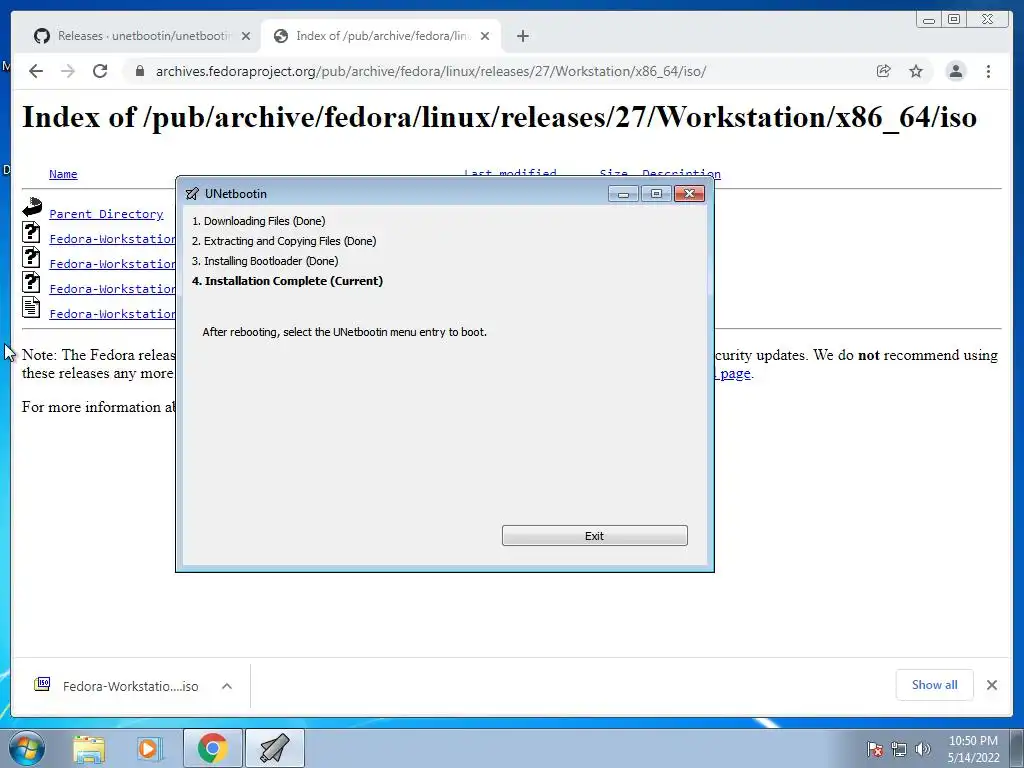Click ISO file icon in downloads bar
The width and height of the screenshot is (1024, 768).
(42, 684)
